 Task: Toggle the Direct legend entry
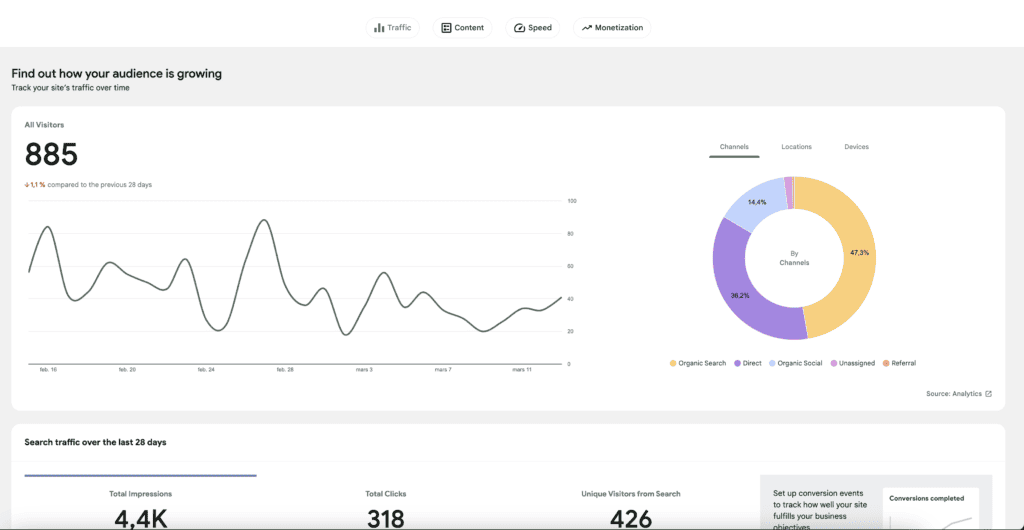[748, 363]
